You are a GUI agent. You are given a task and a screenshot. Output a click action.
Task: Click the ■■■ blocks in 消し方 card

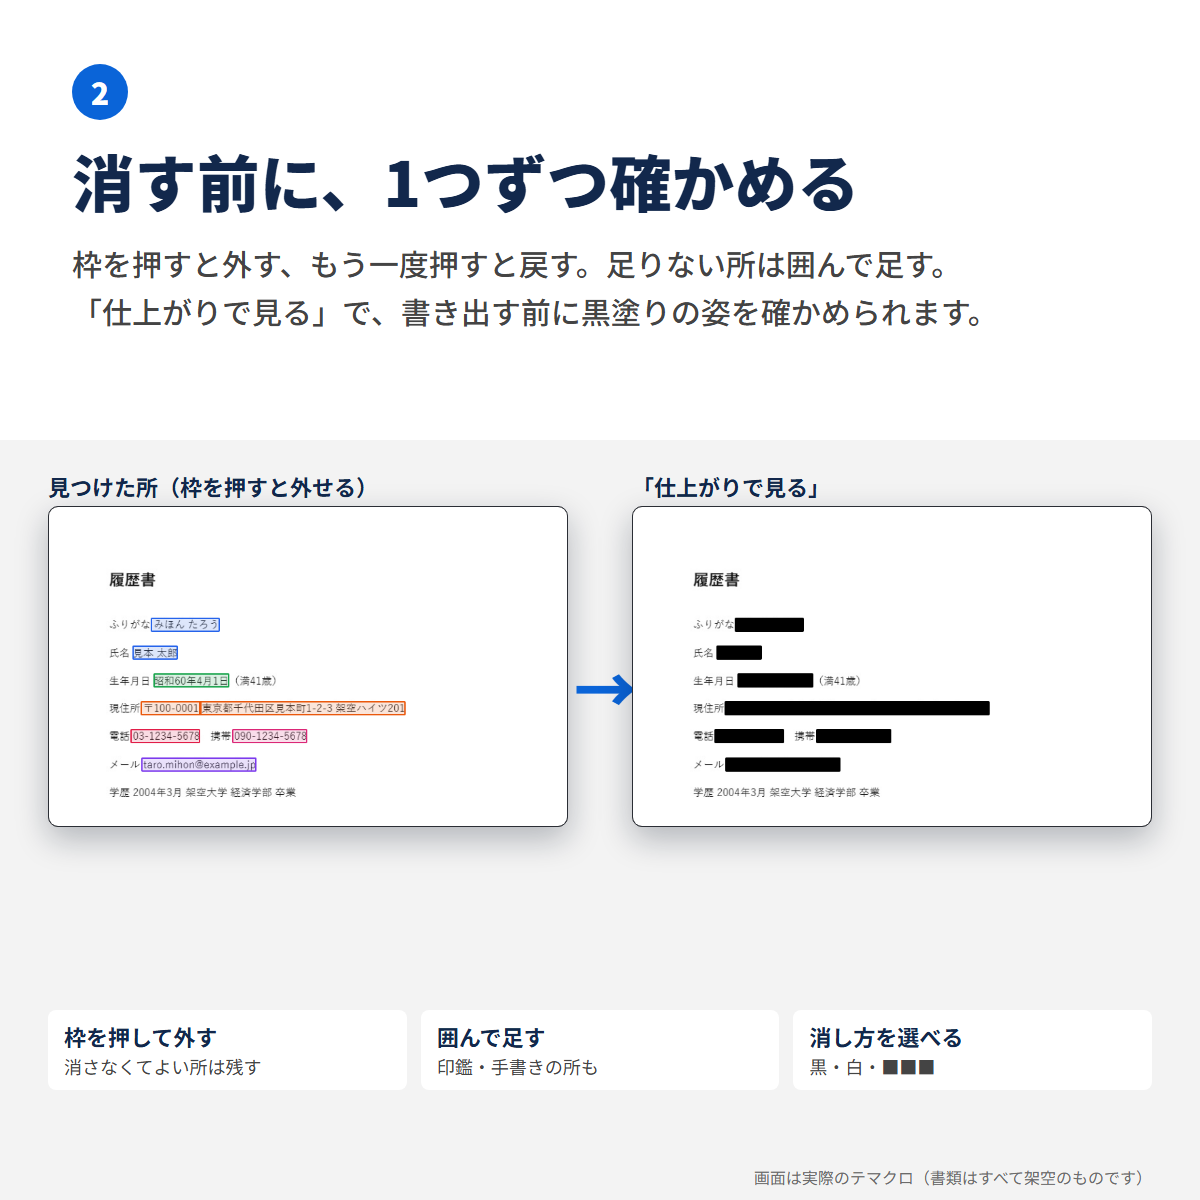point(908,1068)
